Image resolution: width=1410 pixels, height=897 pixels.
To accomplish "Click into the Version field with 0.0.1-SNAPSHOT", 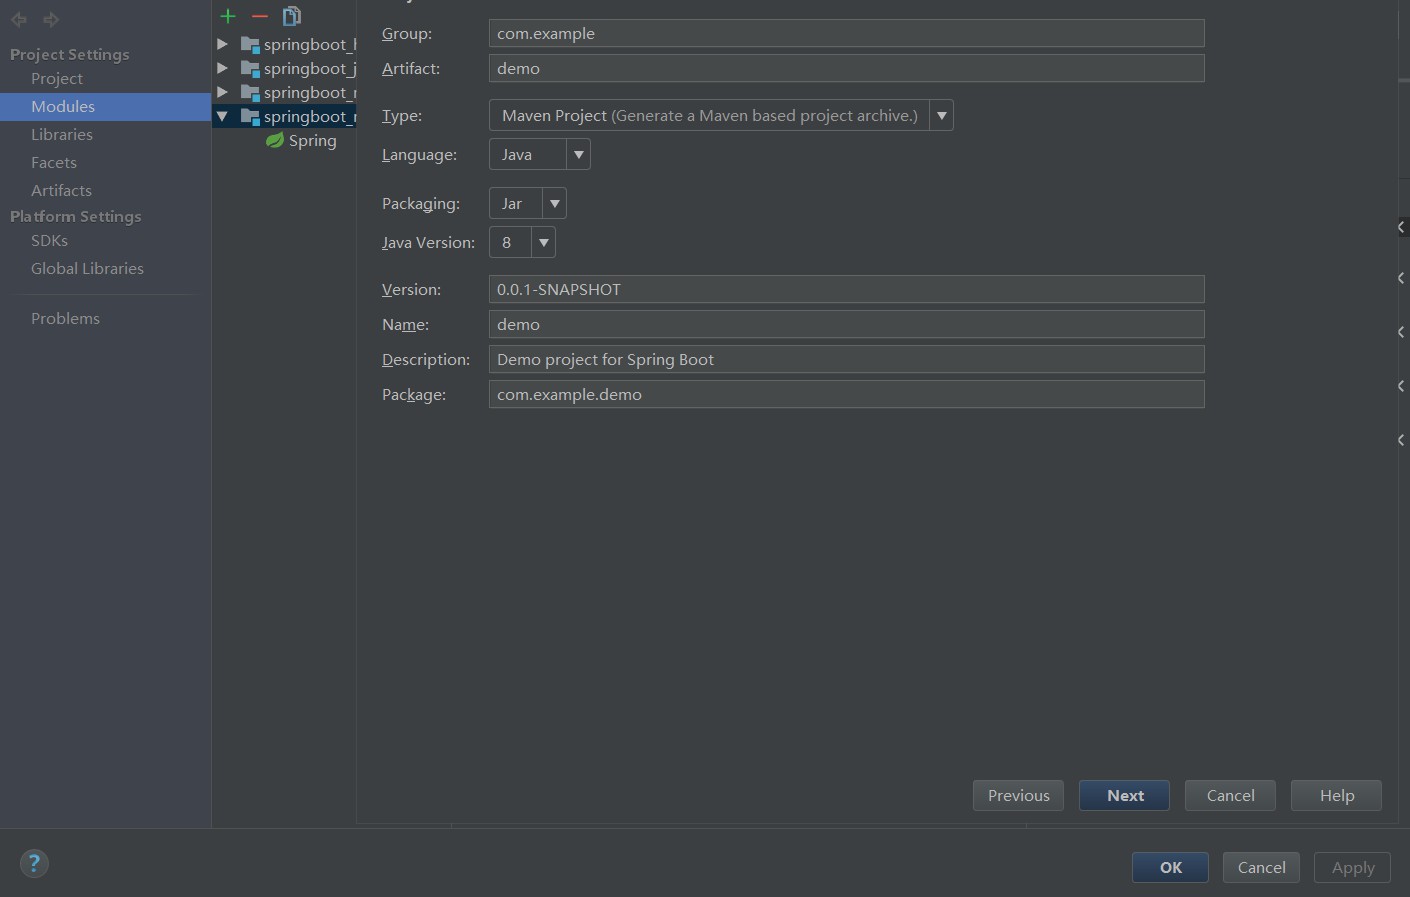I will pyautogui.click(x=846, y=289).
